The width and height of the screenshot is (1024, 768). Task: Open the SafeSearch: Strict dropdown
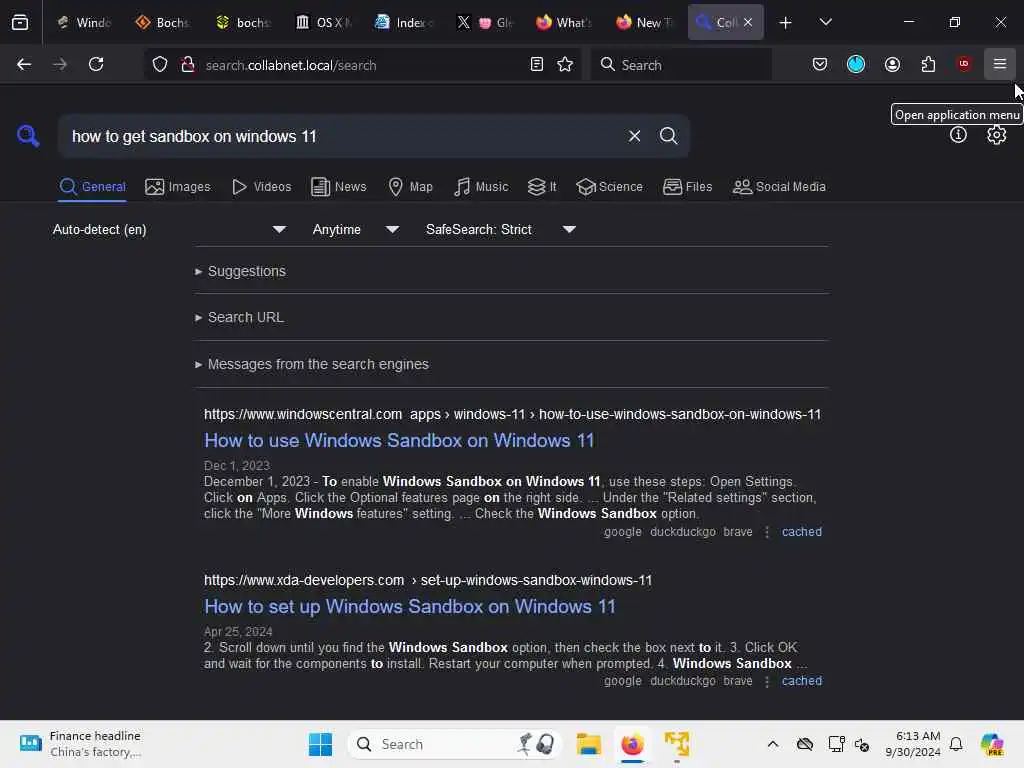tap(500, 229)
